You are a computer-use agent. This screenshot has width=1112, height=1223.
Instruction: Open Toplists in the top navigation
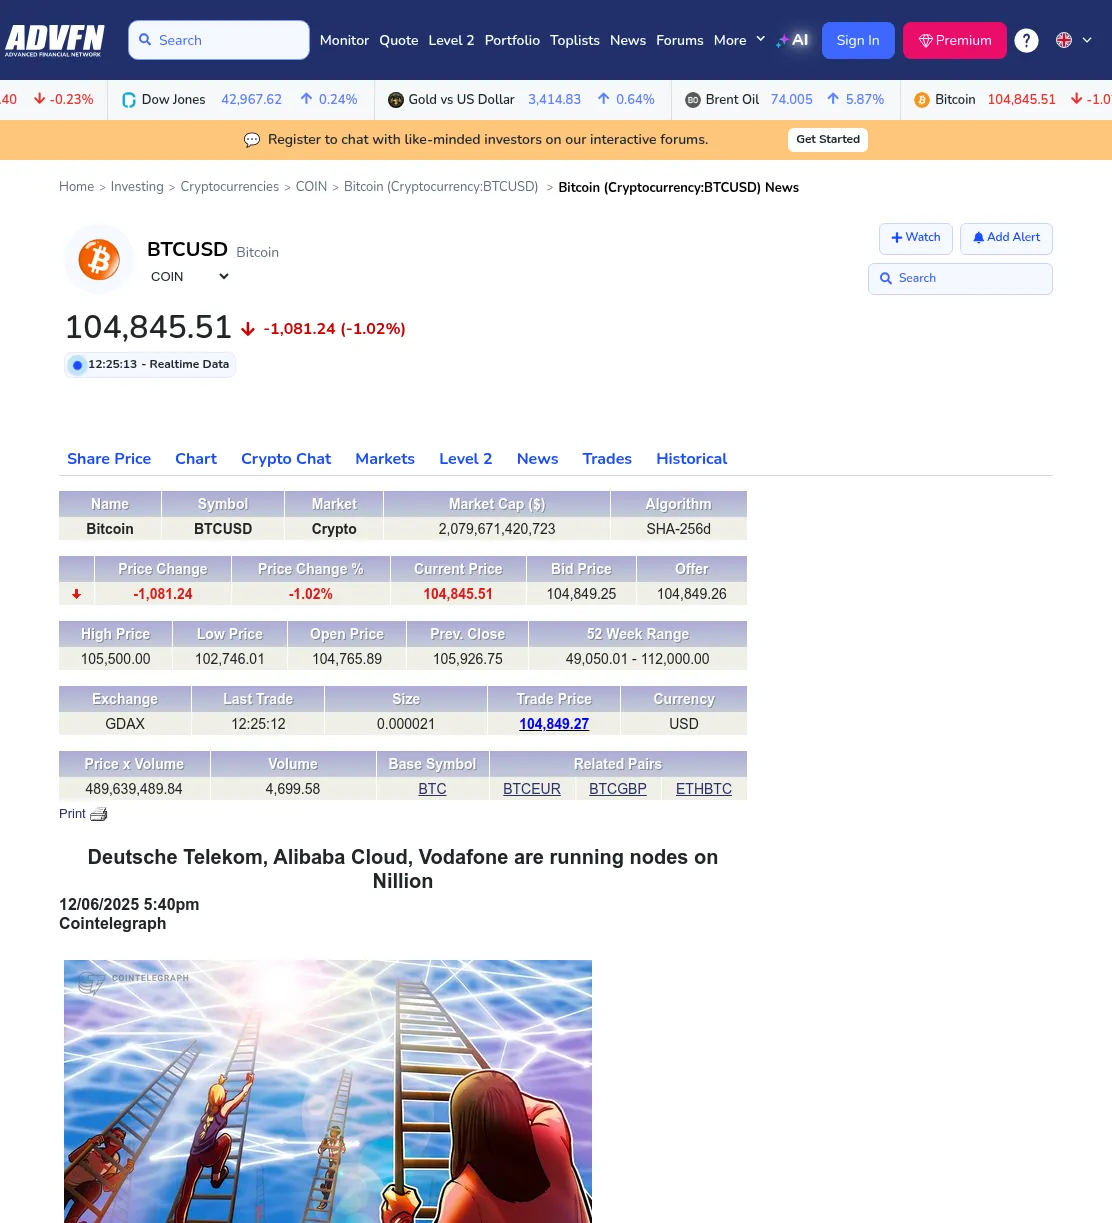point(575,40)
